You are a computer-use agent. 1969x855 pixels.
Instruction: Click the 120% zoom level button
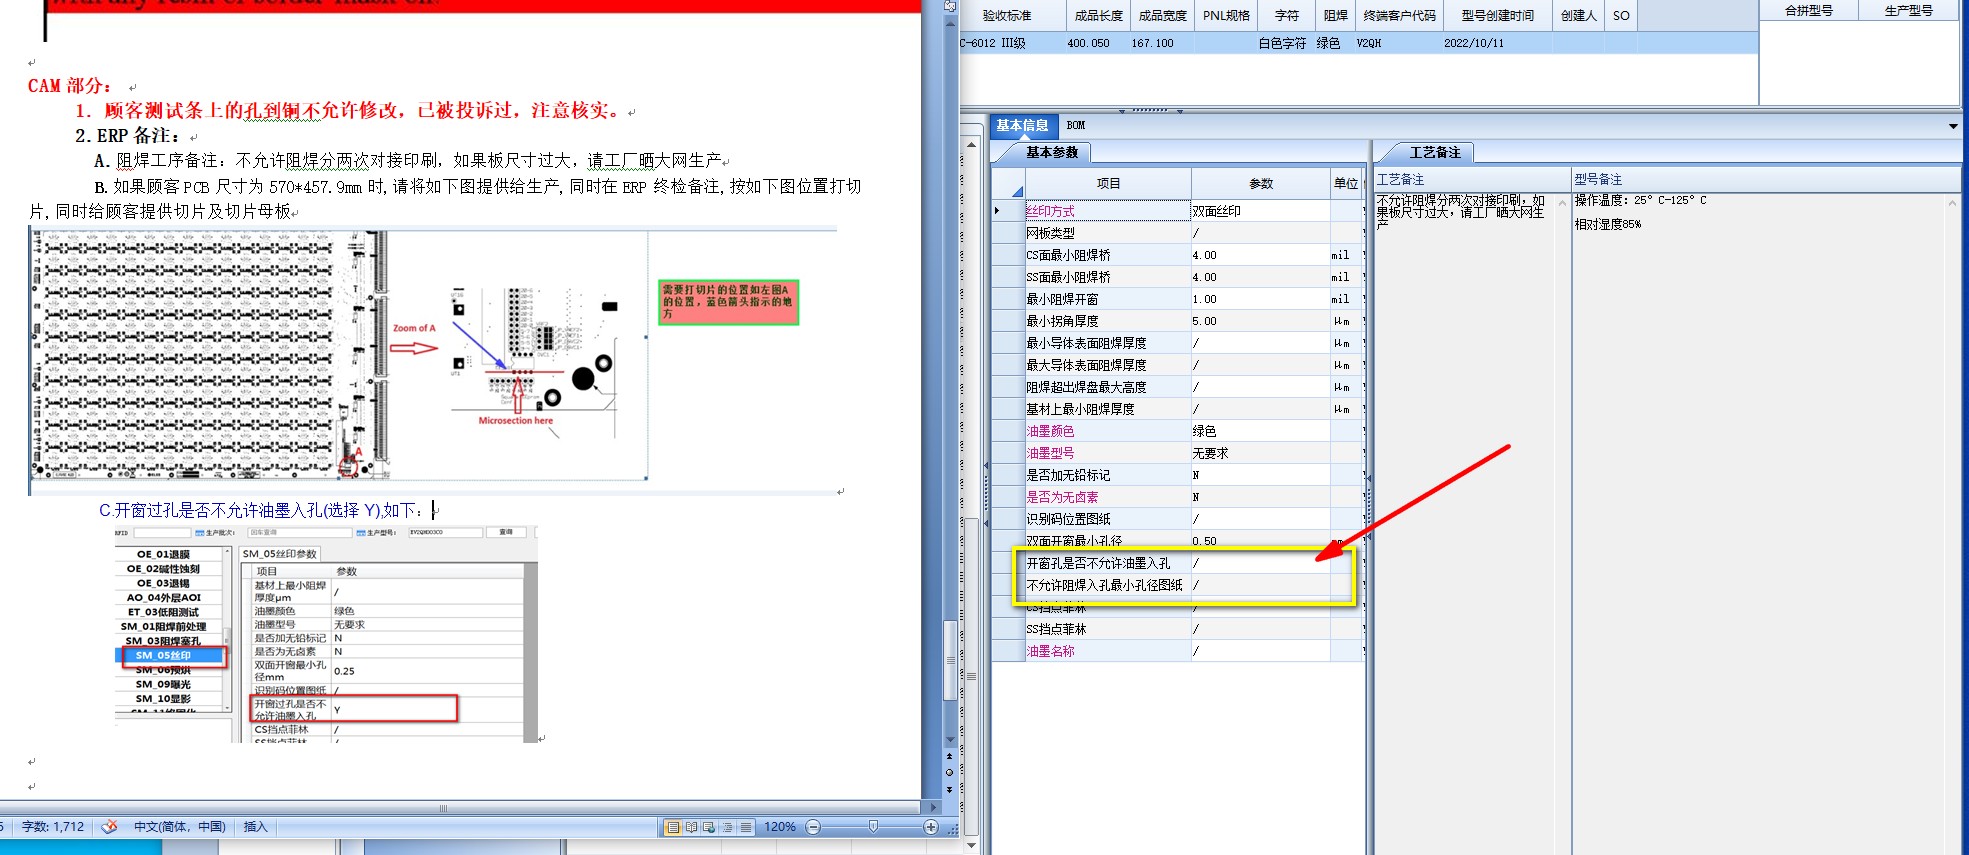[x=780, y=827]
